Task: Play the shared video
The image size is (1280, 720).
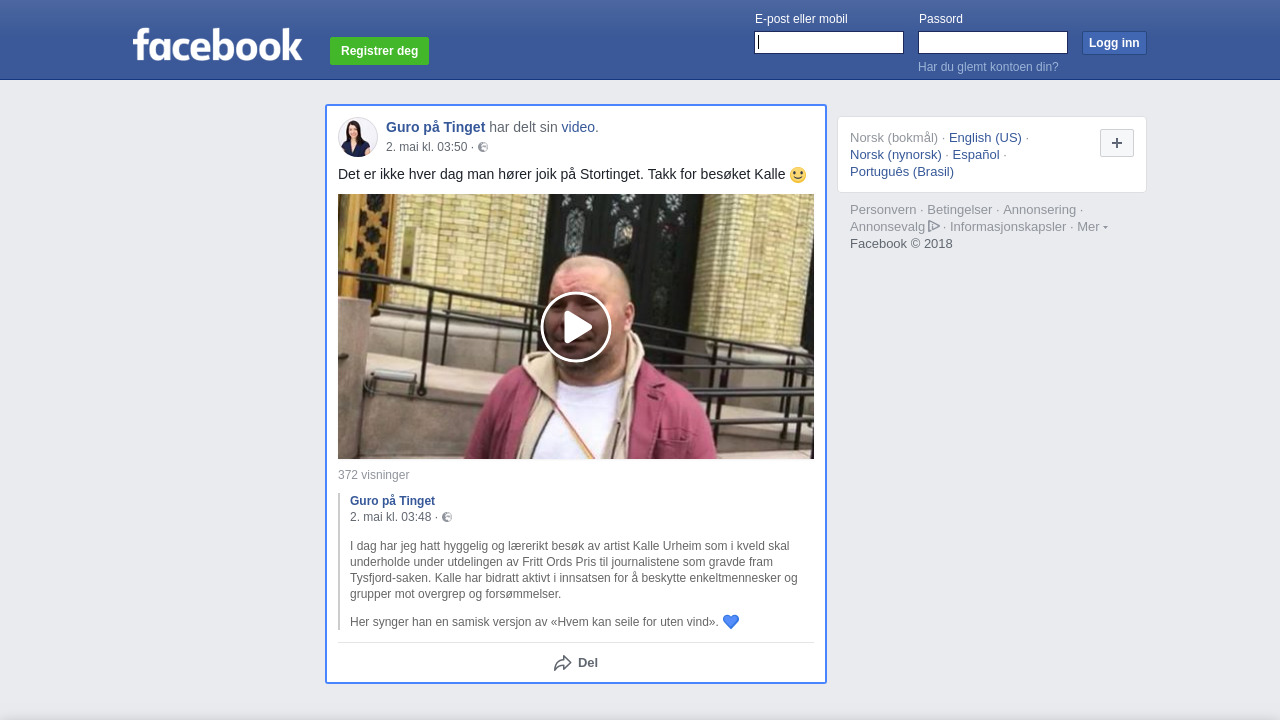Action: [x=576, y=327]
